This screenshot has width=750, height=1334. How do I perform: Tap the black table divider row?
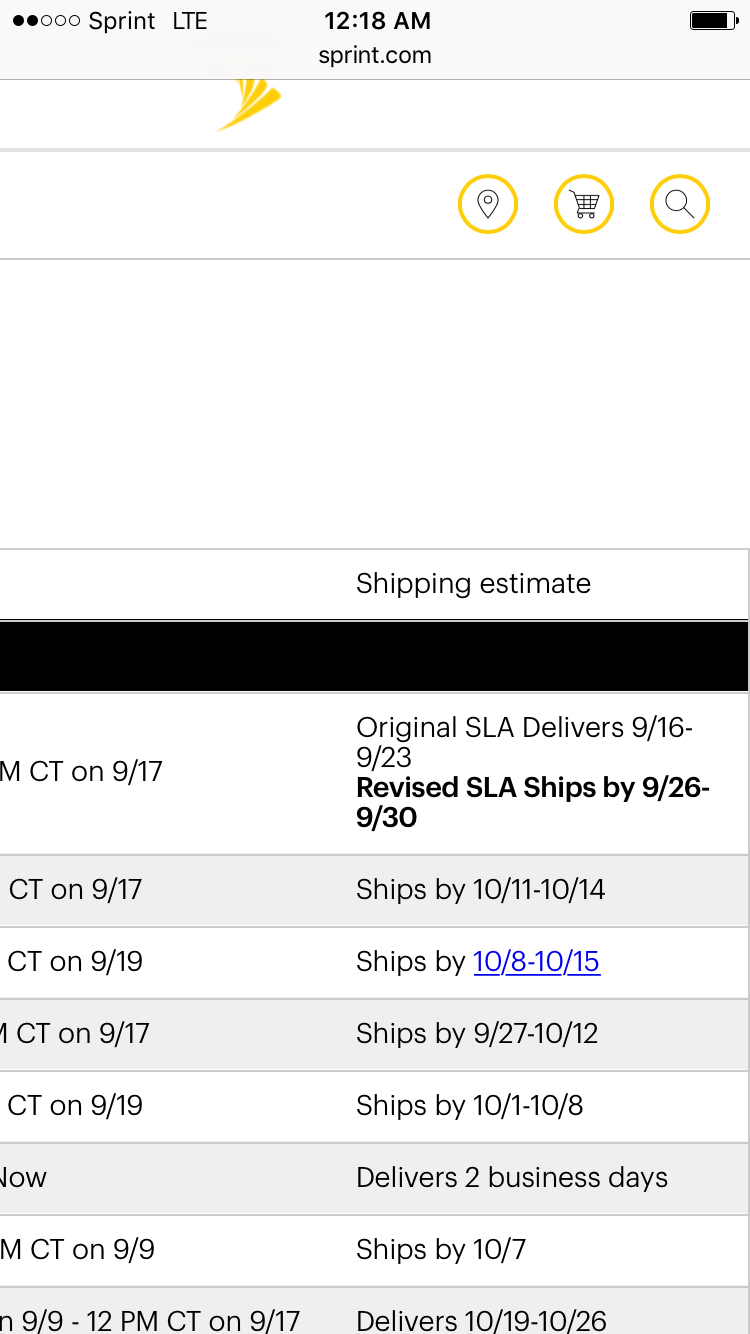(374, 657)
